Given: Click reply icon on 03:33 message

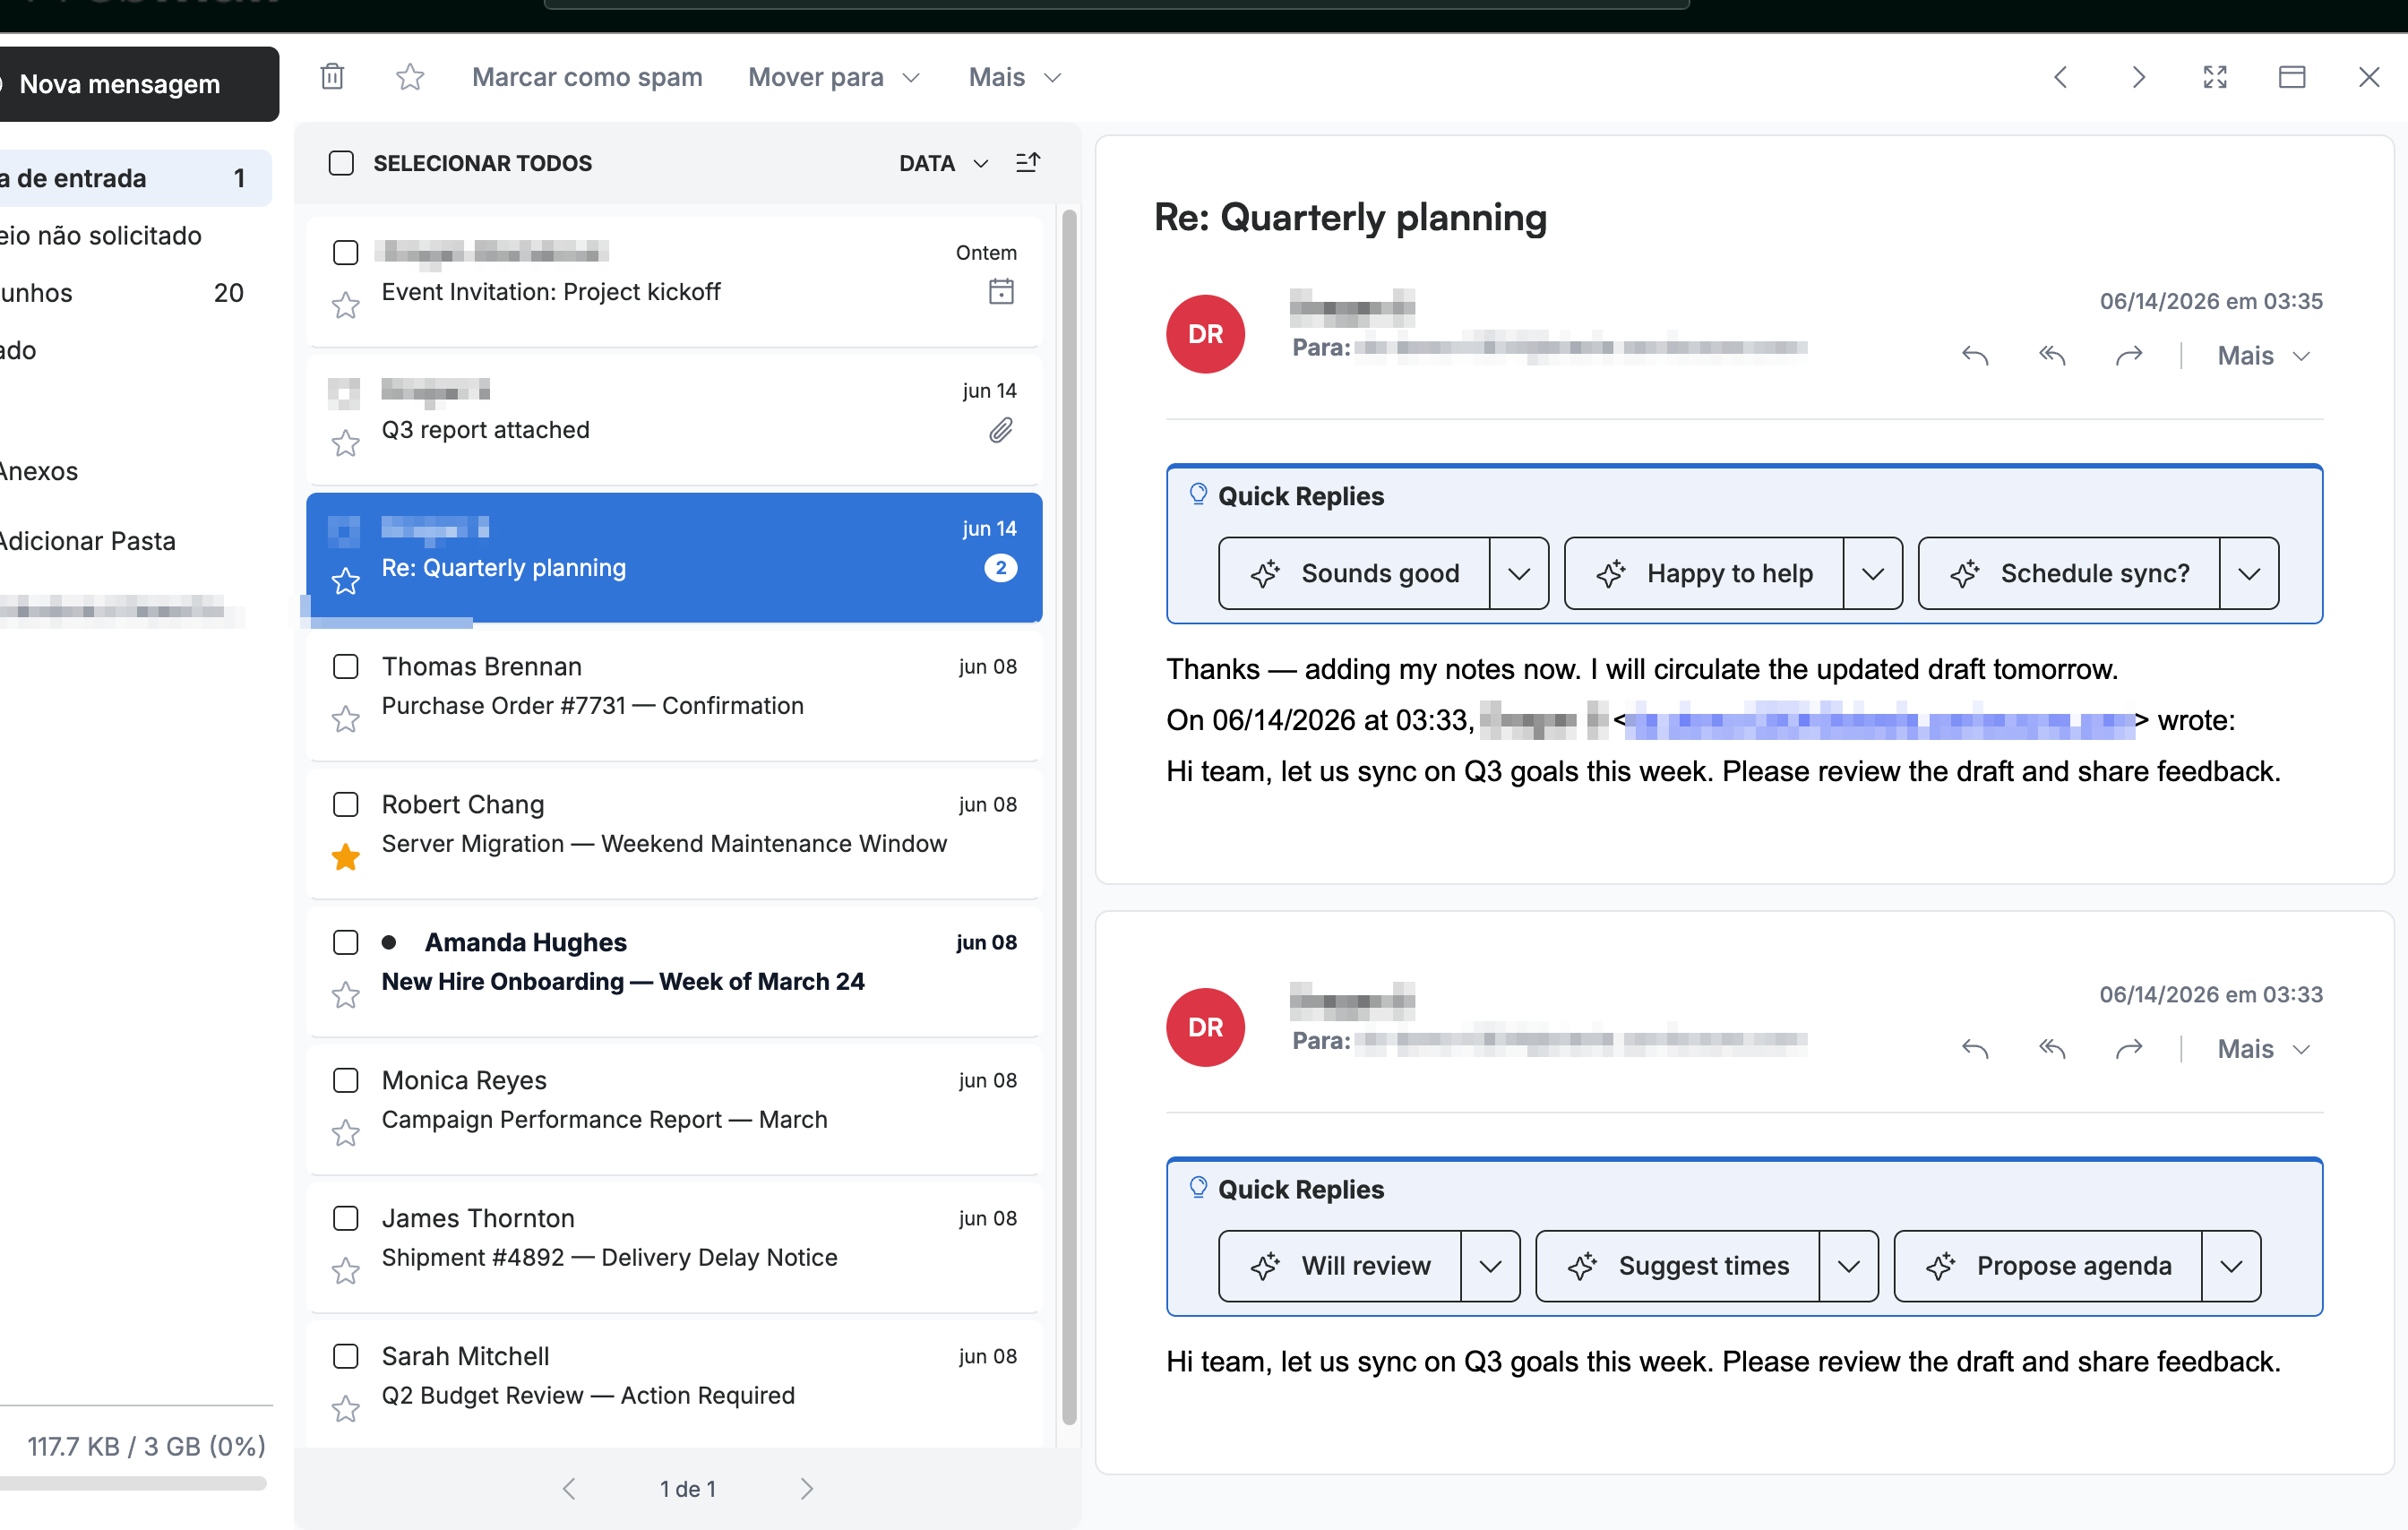Looking at the screenshot, I should tap(1975, 1049).
